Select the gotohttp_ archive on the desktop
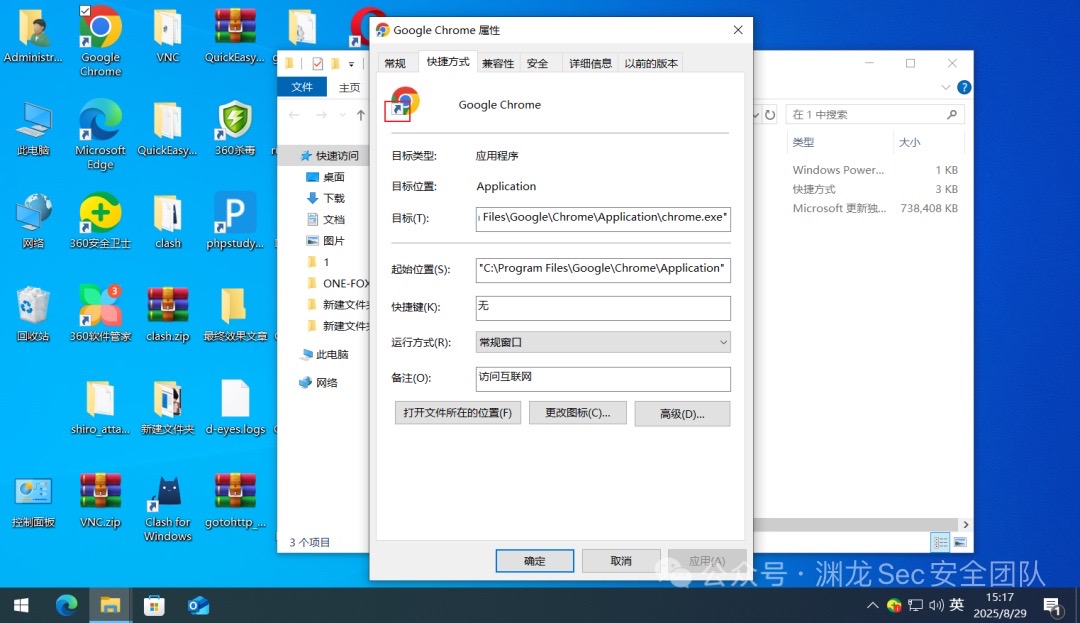 tap(235, 501)
